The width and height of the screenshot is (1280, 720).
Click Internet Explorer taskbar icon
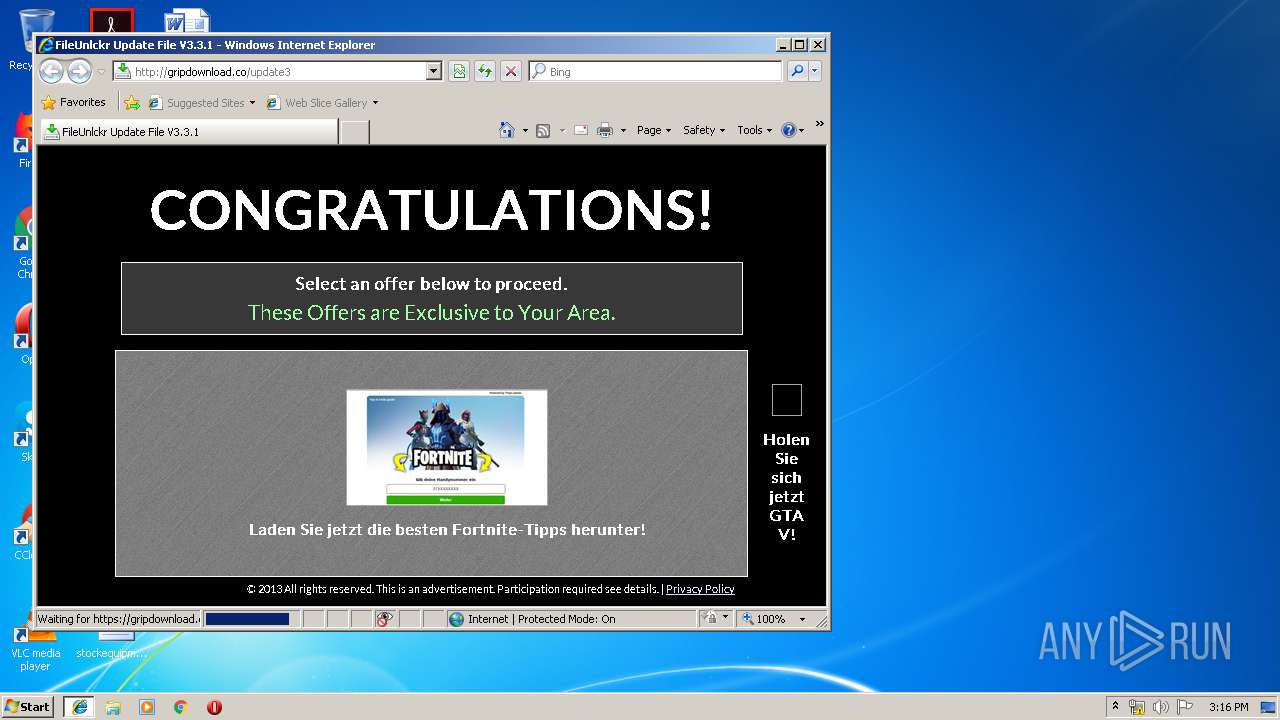tap(79, 707)
